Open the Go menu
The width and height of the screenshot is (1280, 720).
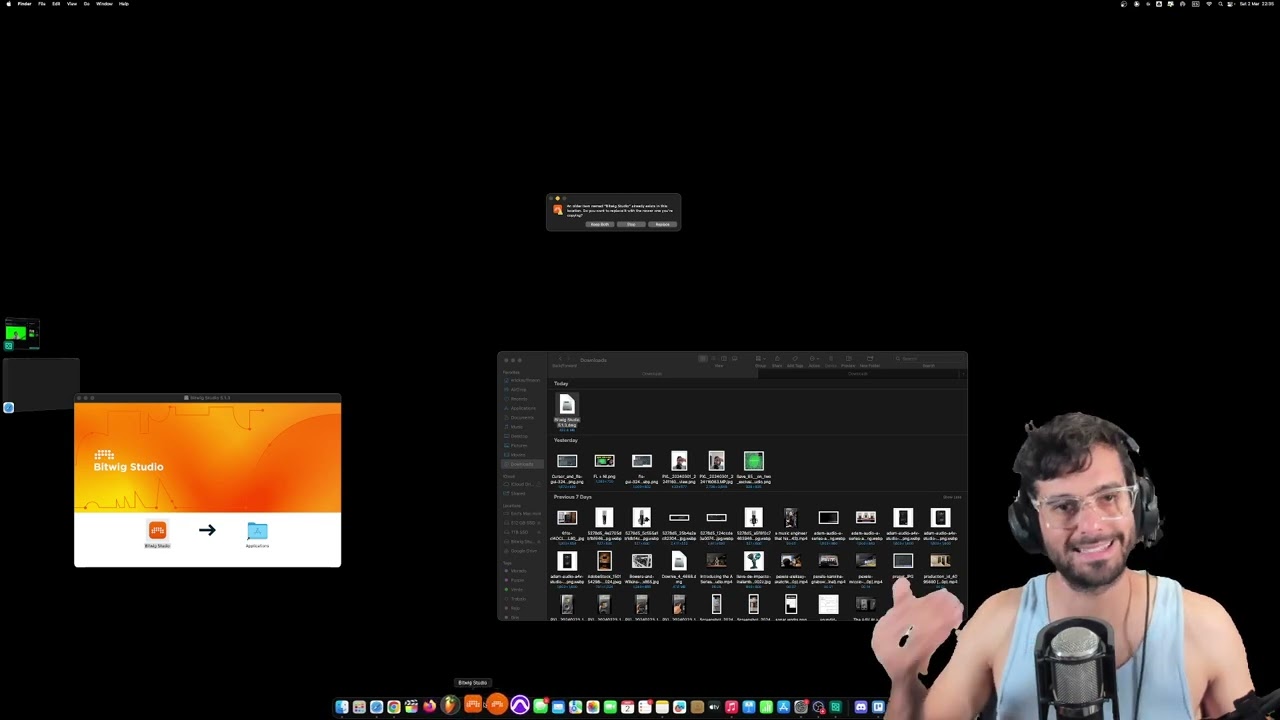click(x=86, y=4)
